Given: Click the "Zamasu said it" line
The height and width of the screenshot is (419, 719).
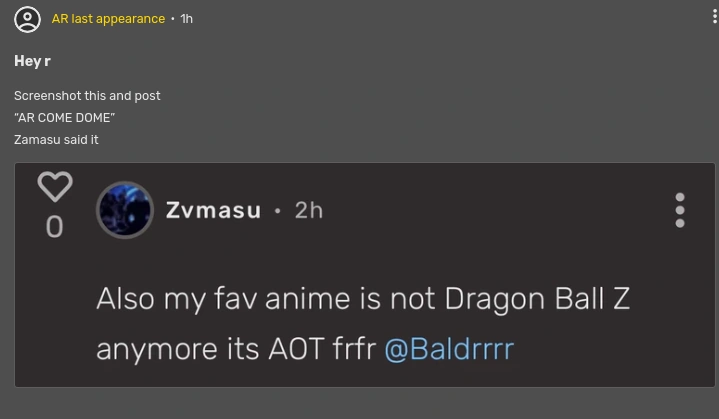Looking at the screenshot, I should pyautogui.click(x=56, y=140).
